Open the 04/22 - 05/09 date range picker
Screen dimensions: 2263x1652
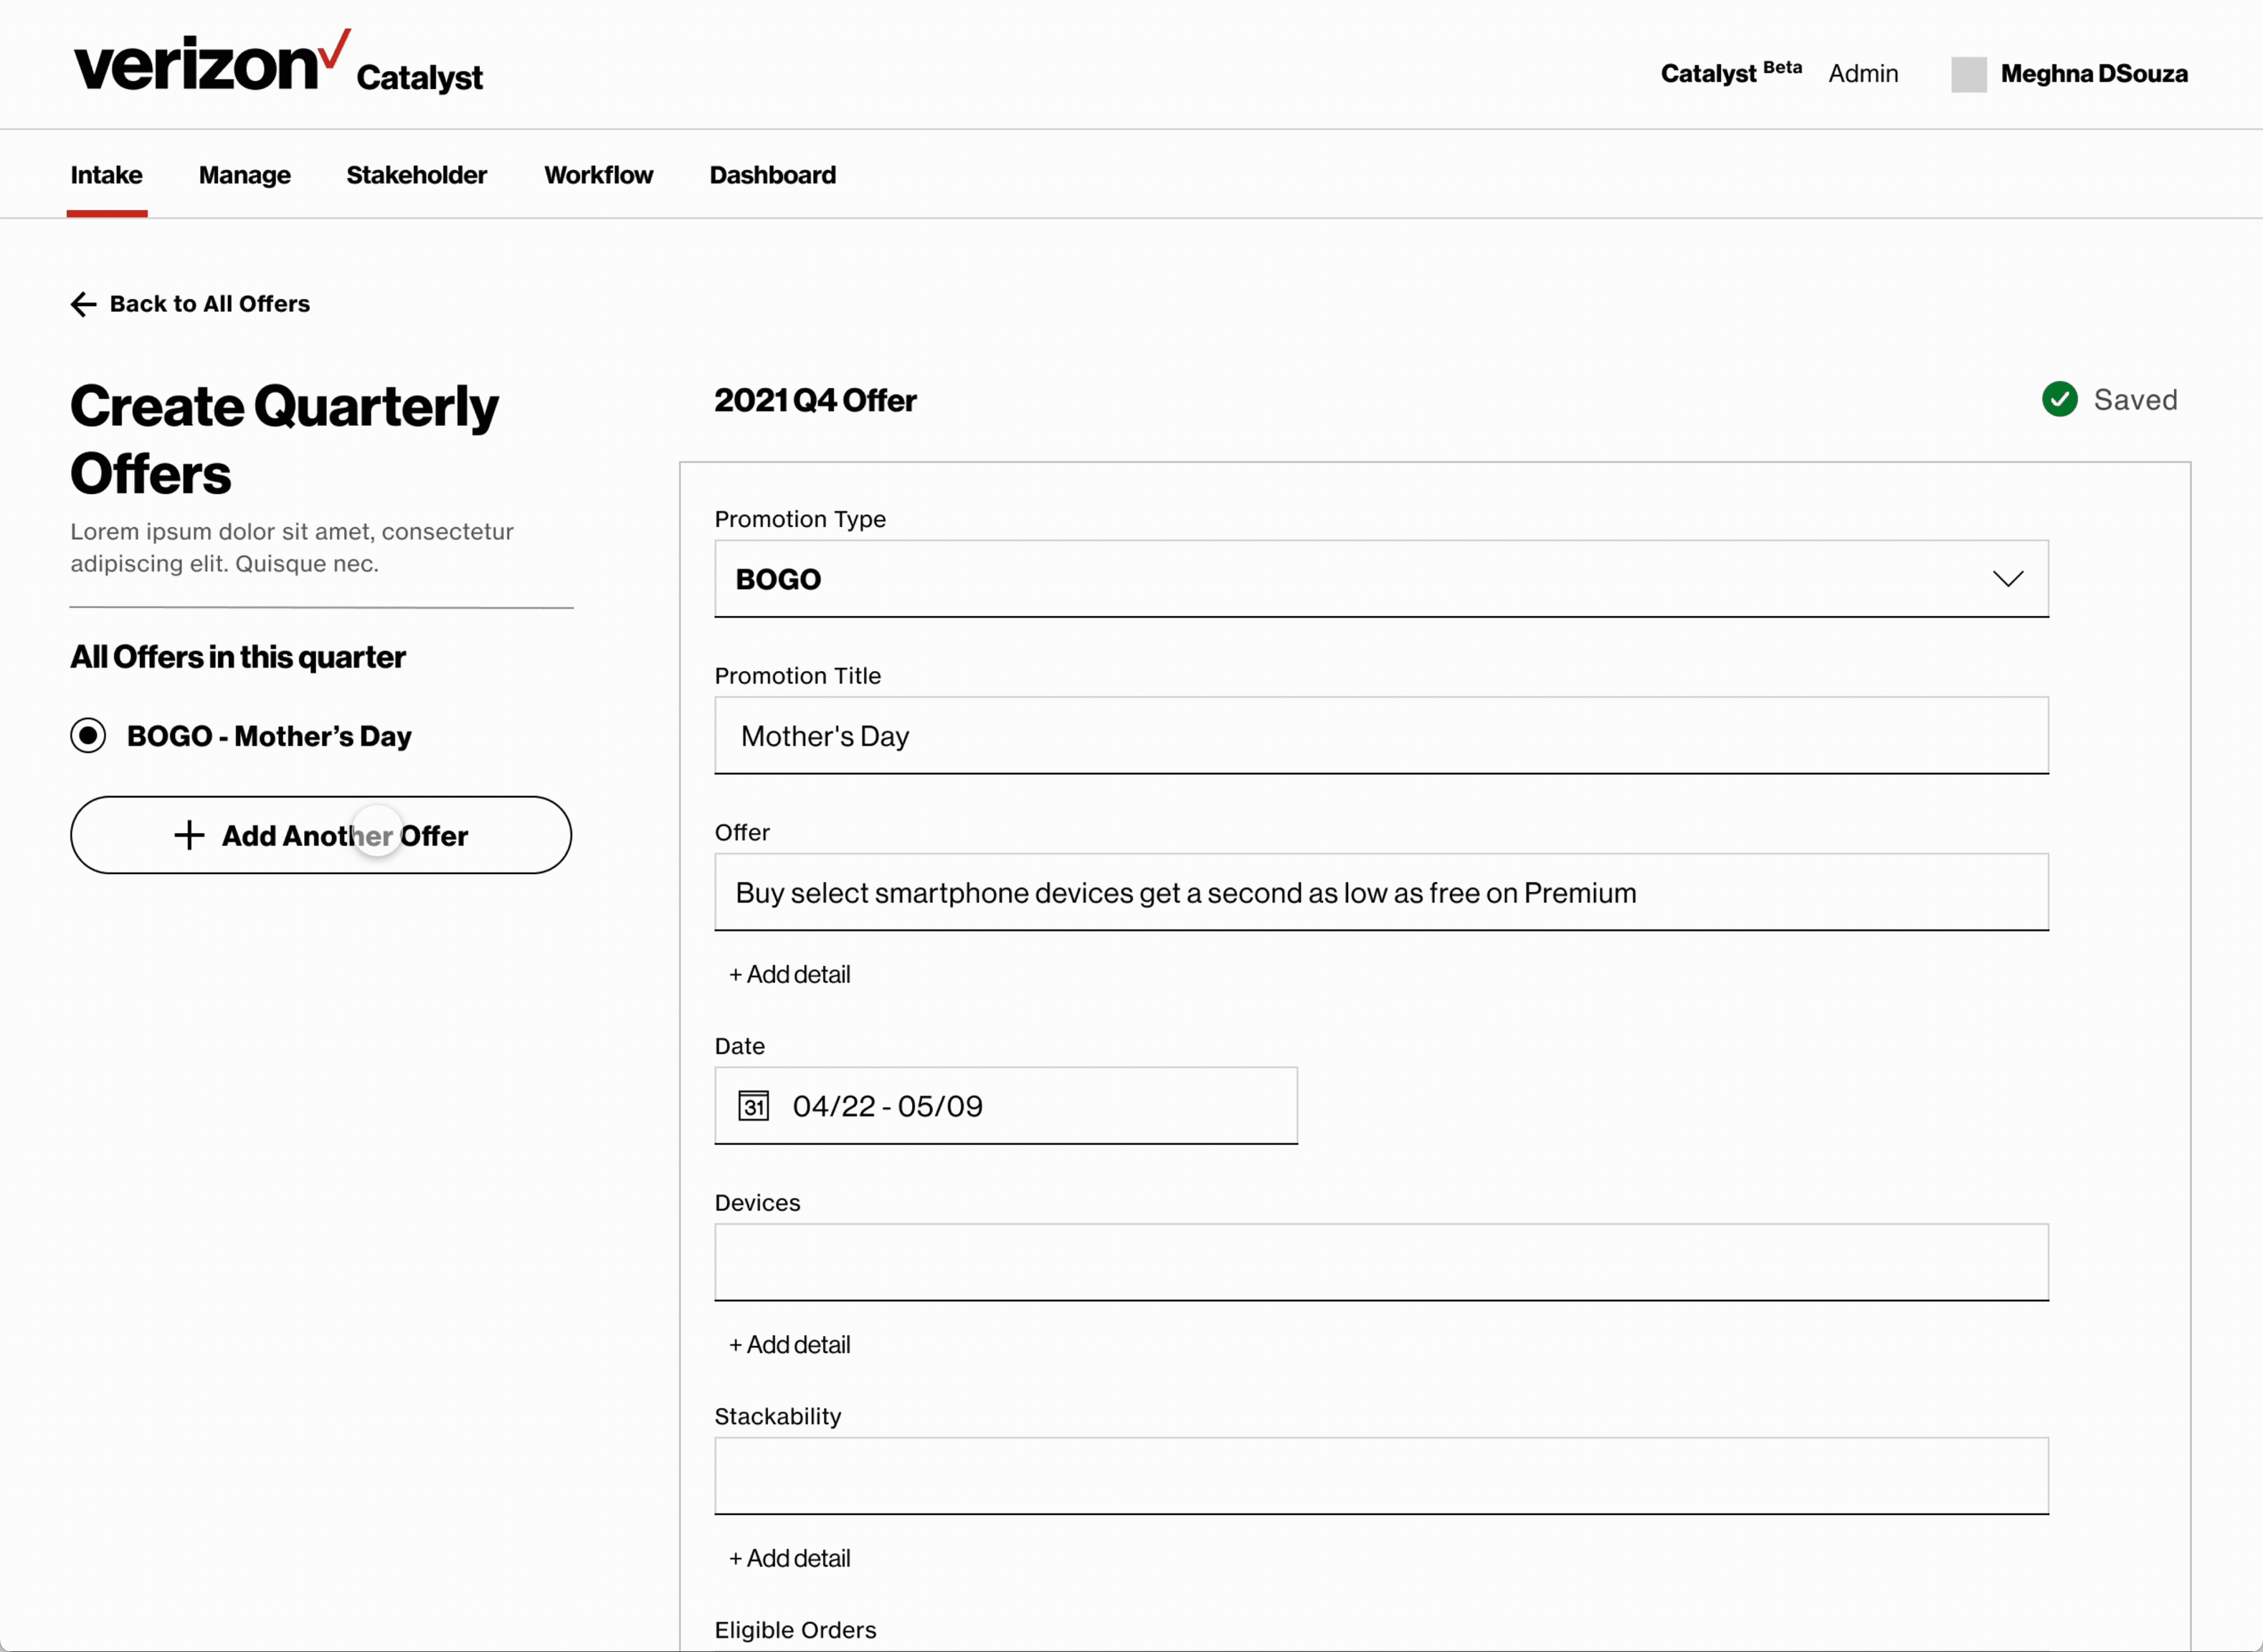click(1005, 1106)
